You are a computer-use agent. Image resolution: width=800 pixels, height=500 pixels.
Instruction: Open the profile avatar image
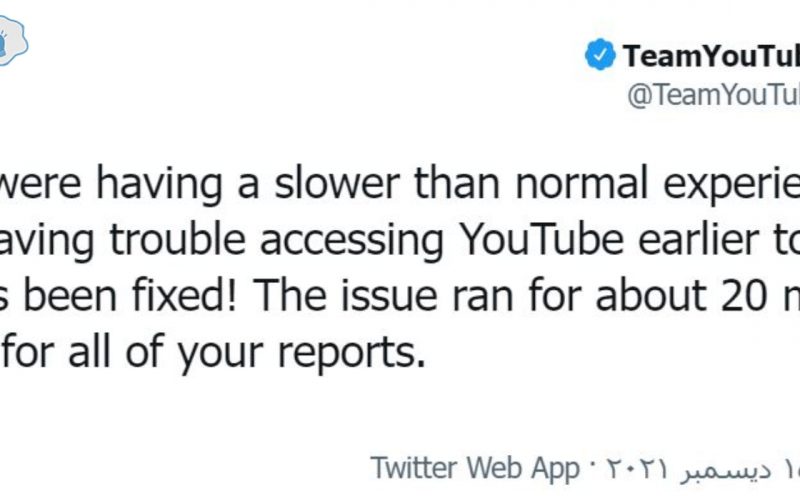click(x=12, y=41)
